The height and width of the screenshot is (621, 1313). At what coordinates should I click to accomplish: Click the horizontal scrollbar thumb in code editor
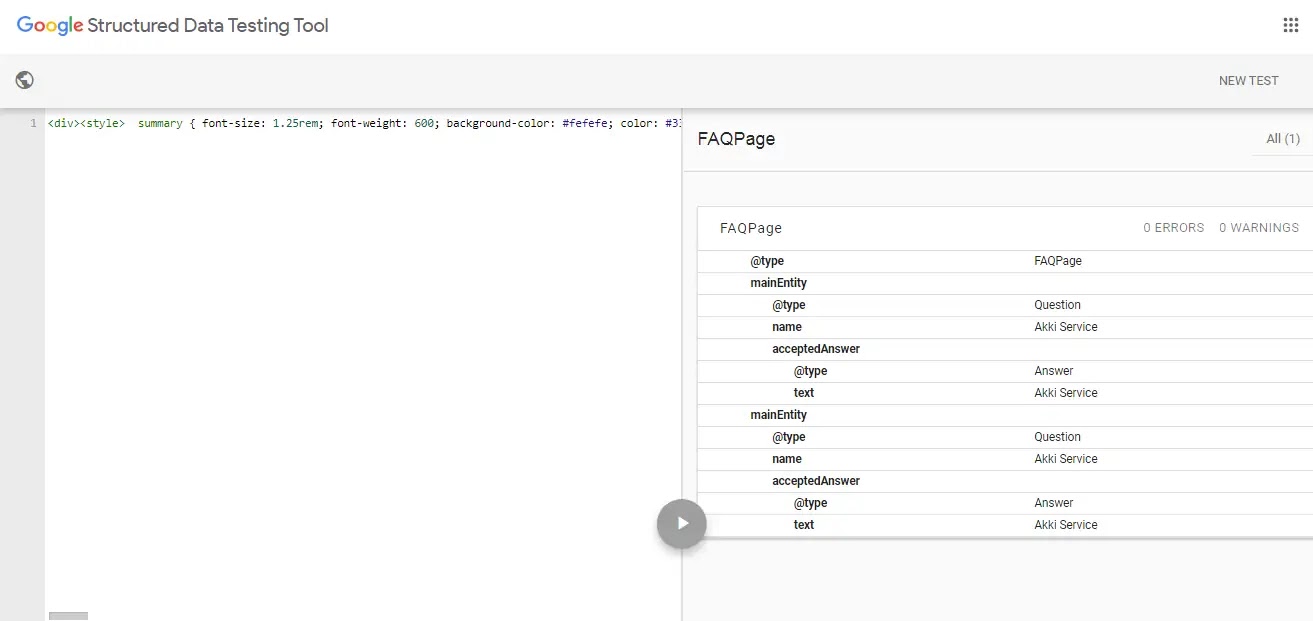[68, 616]
